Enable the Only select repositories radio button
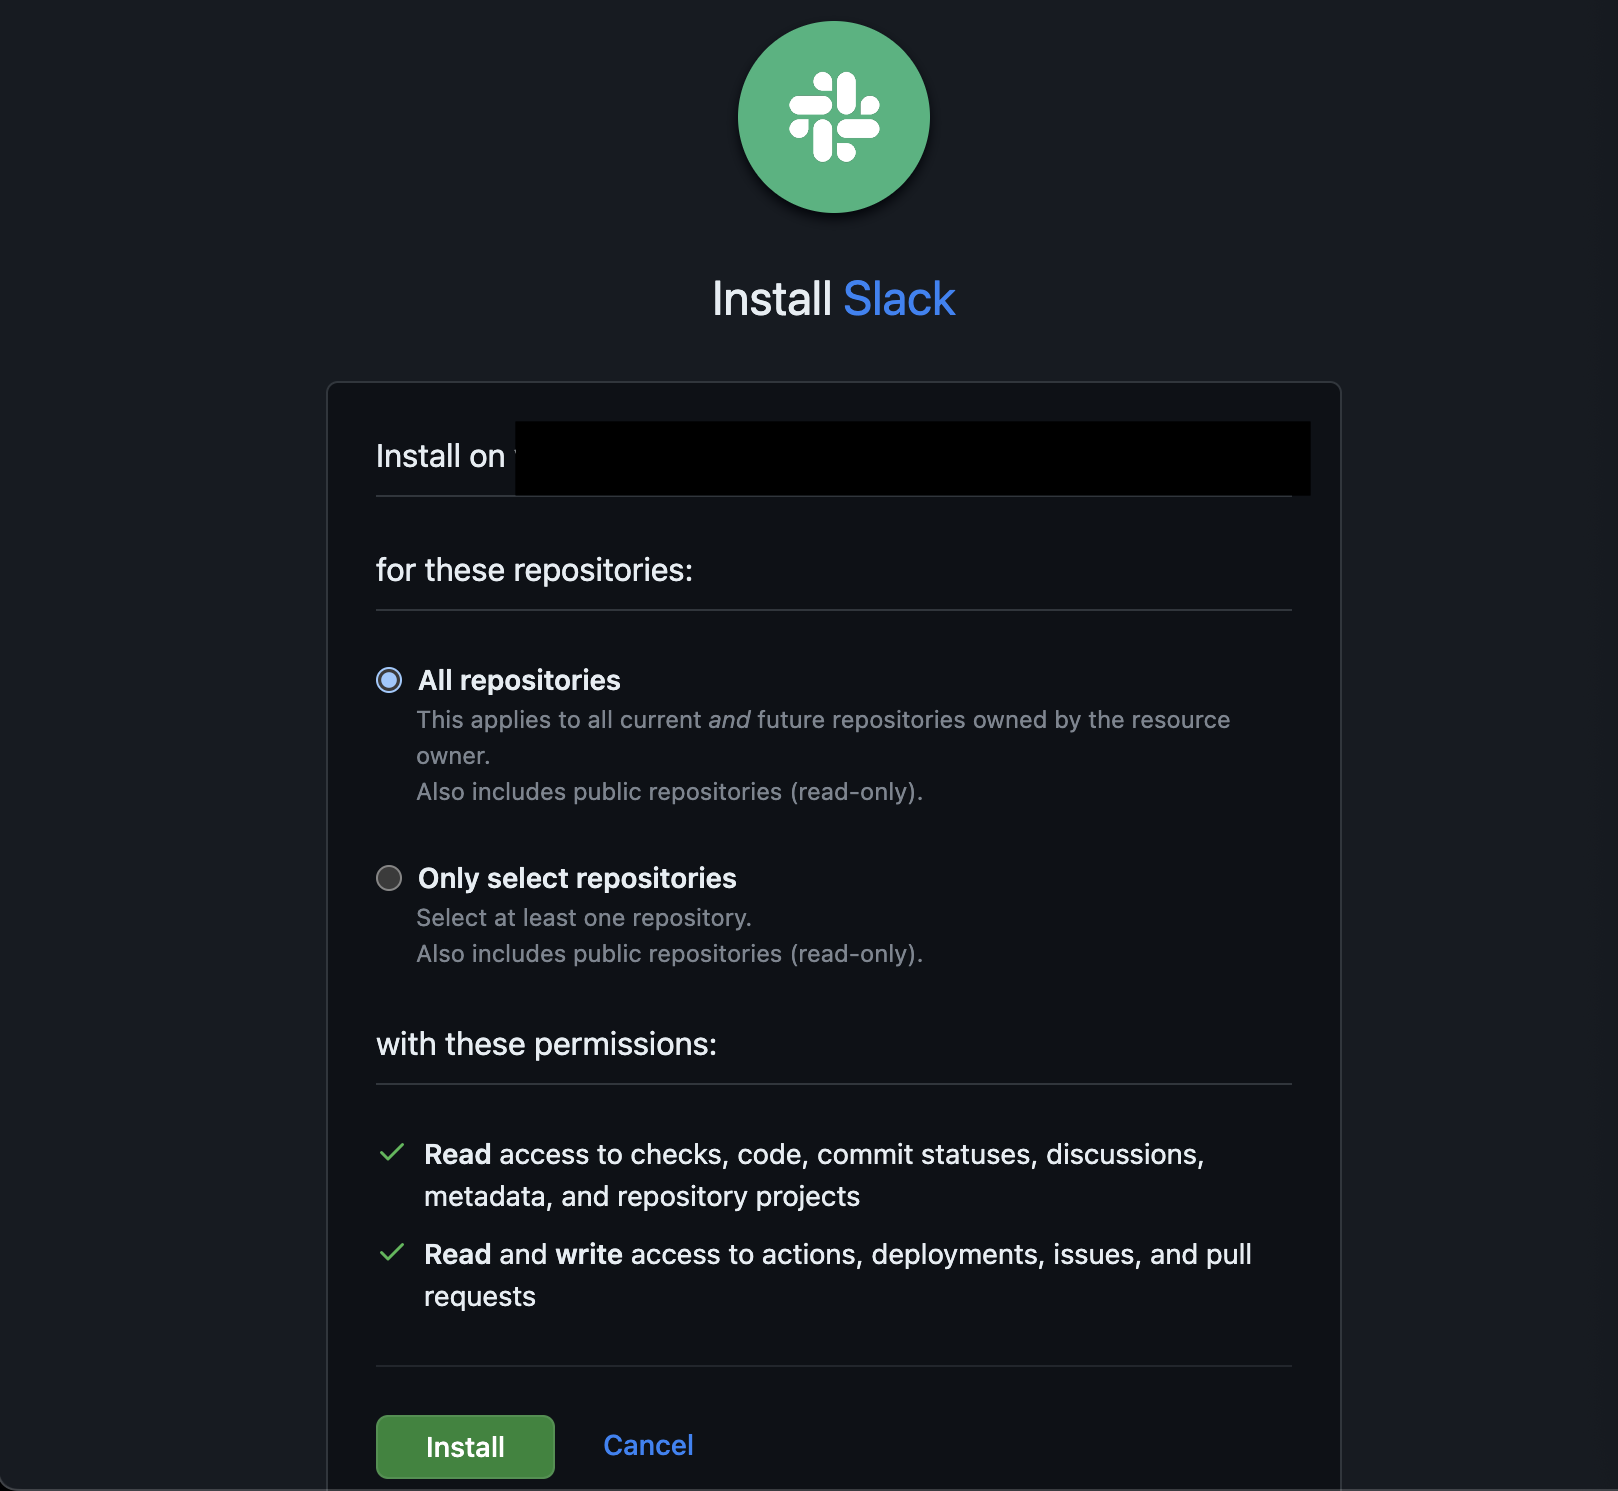 (x=389, y=879)
